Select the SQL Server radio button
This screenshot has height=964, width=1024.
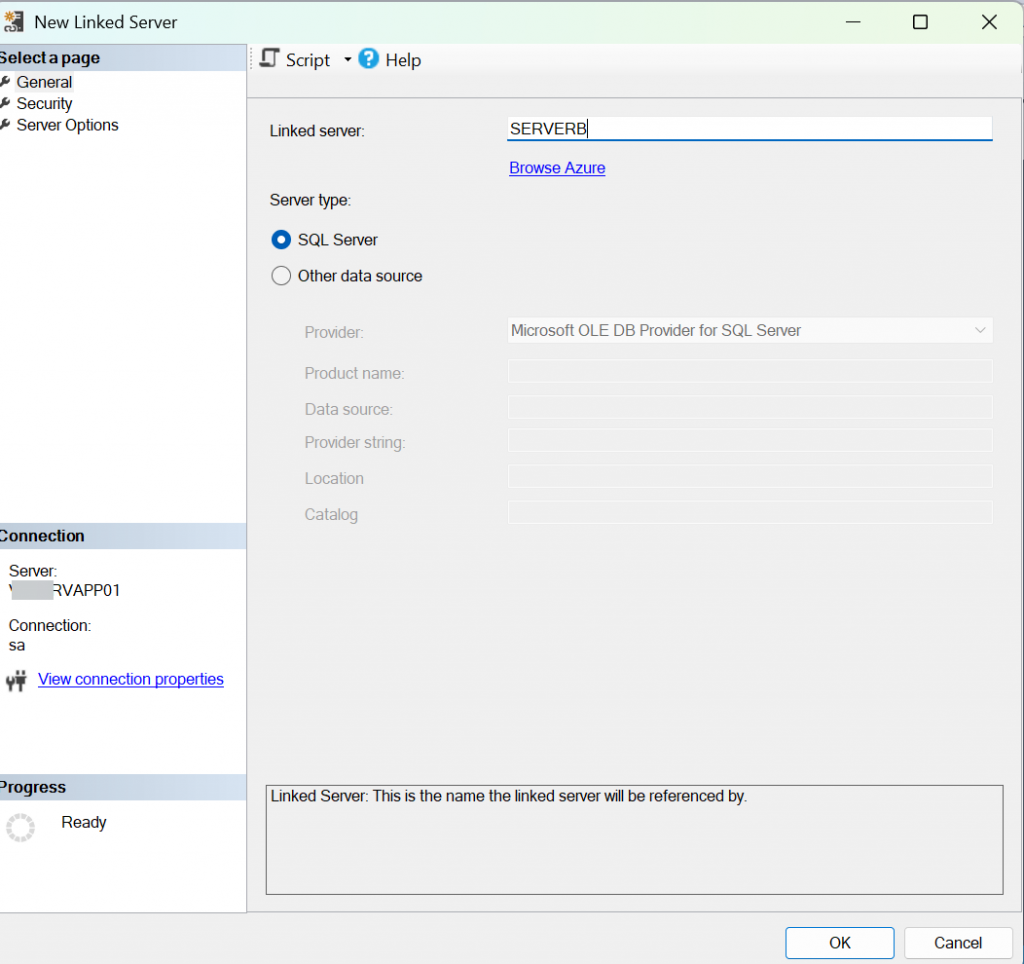tap(281, 240)
